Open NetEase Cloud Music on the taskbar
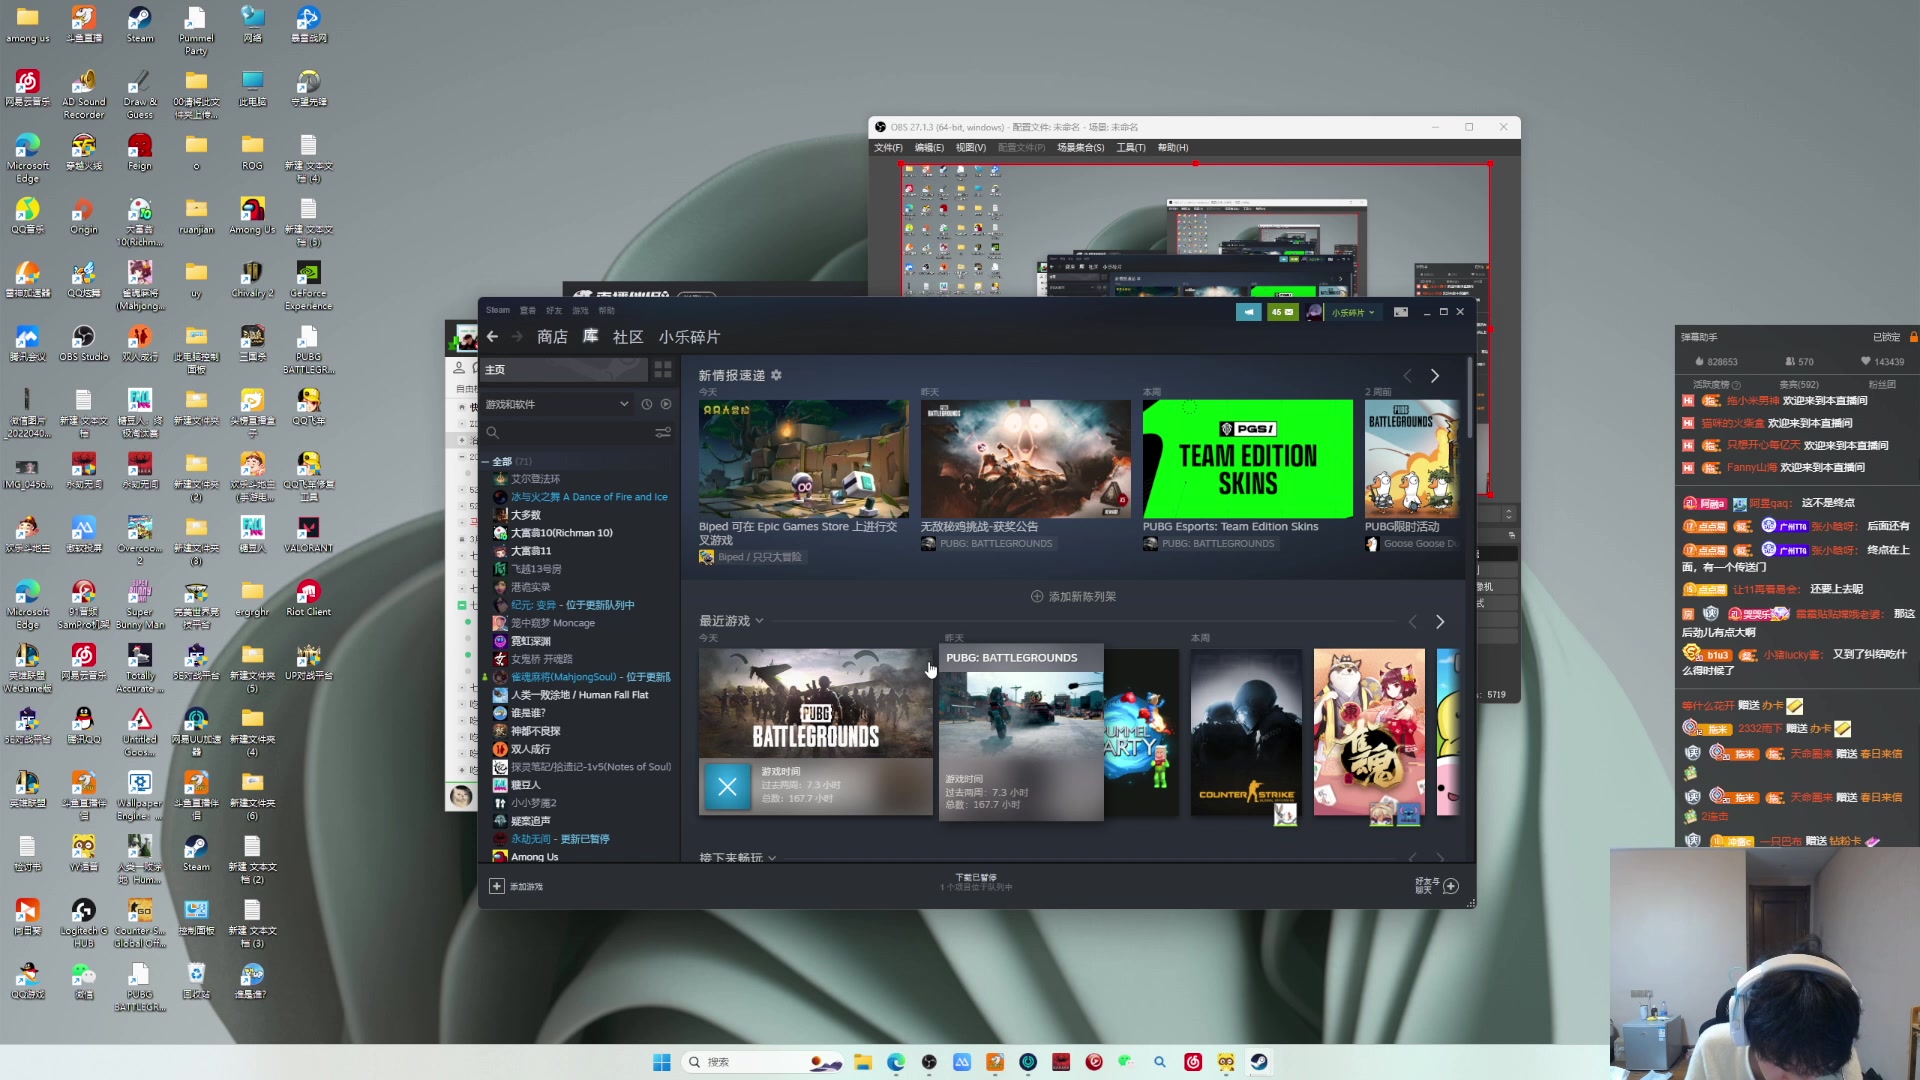The height and width of the screenshot is (1080, 1920). pyautogui.click(x=1193, y=1062)
